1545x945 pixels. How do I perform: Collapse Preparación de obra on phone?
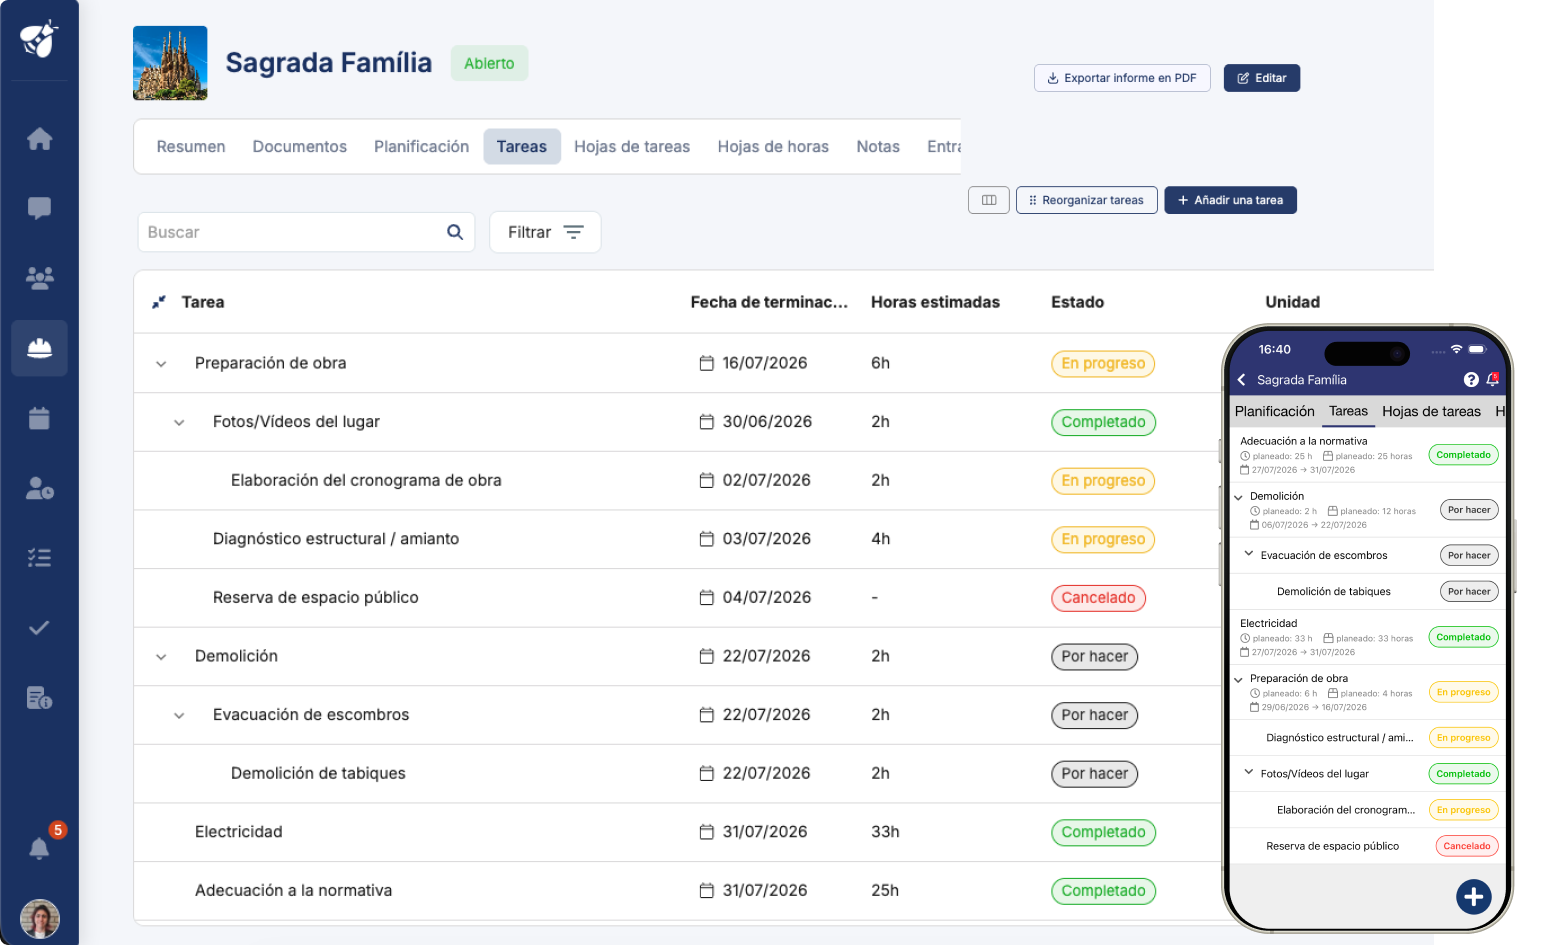pos(1238,679)
